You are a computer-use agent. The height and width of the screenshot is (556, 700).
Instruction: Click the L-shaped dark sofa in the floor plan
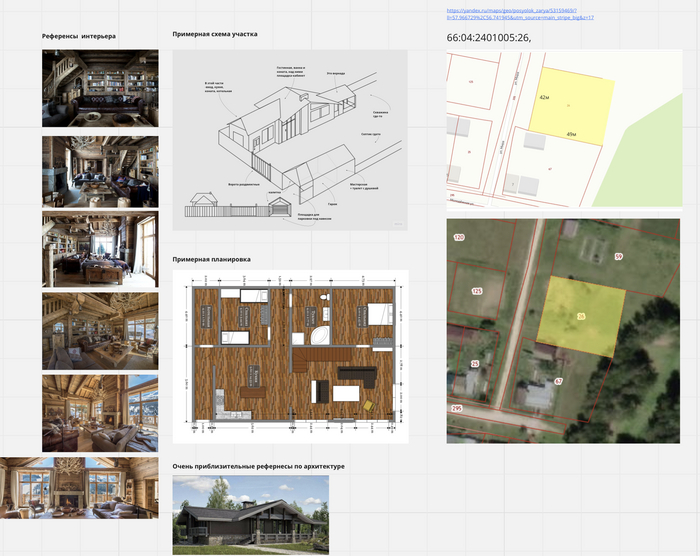358,376
